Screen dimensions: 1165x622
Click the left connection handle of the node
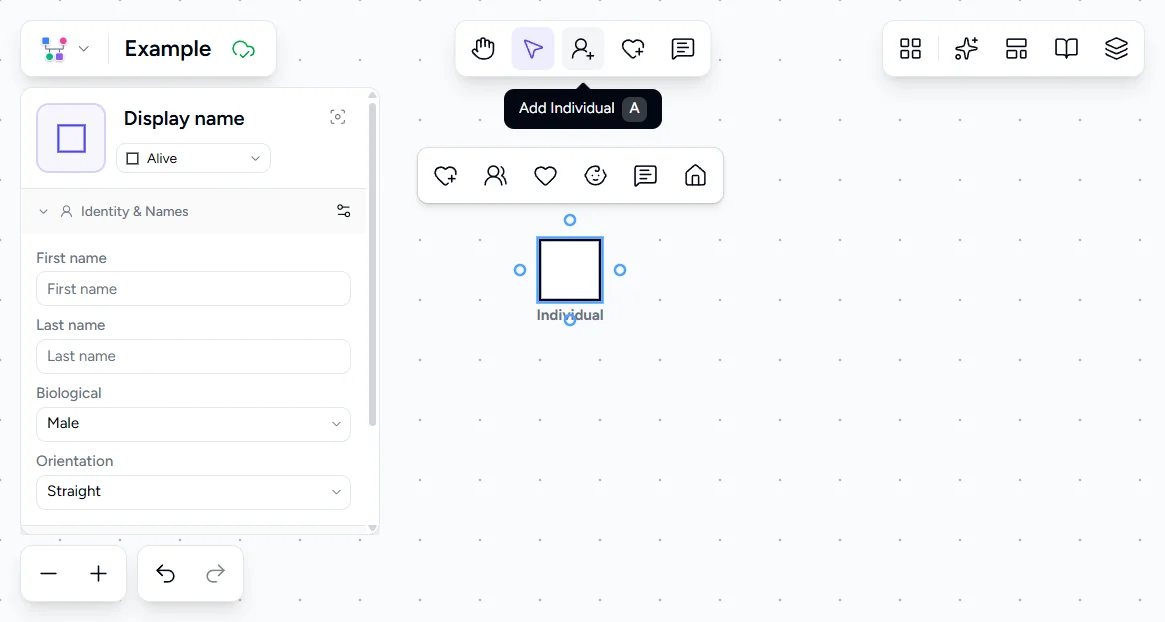[520, 270]
